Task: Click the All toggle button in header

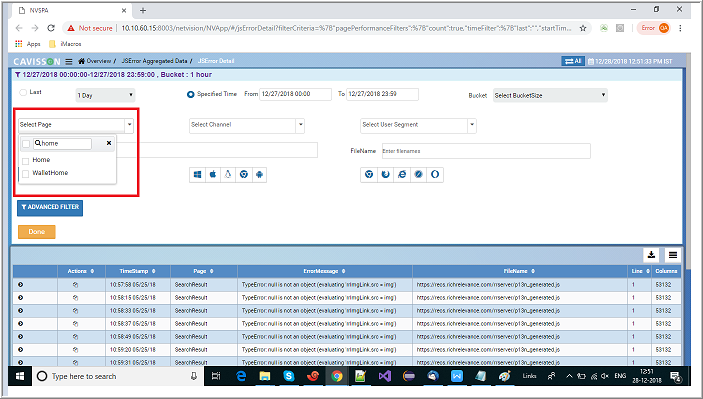Action: click(573, 61)
